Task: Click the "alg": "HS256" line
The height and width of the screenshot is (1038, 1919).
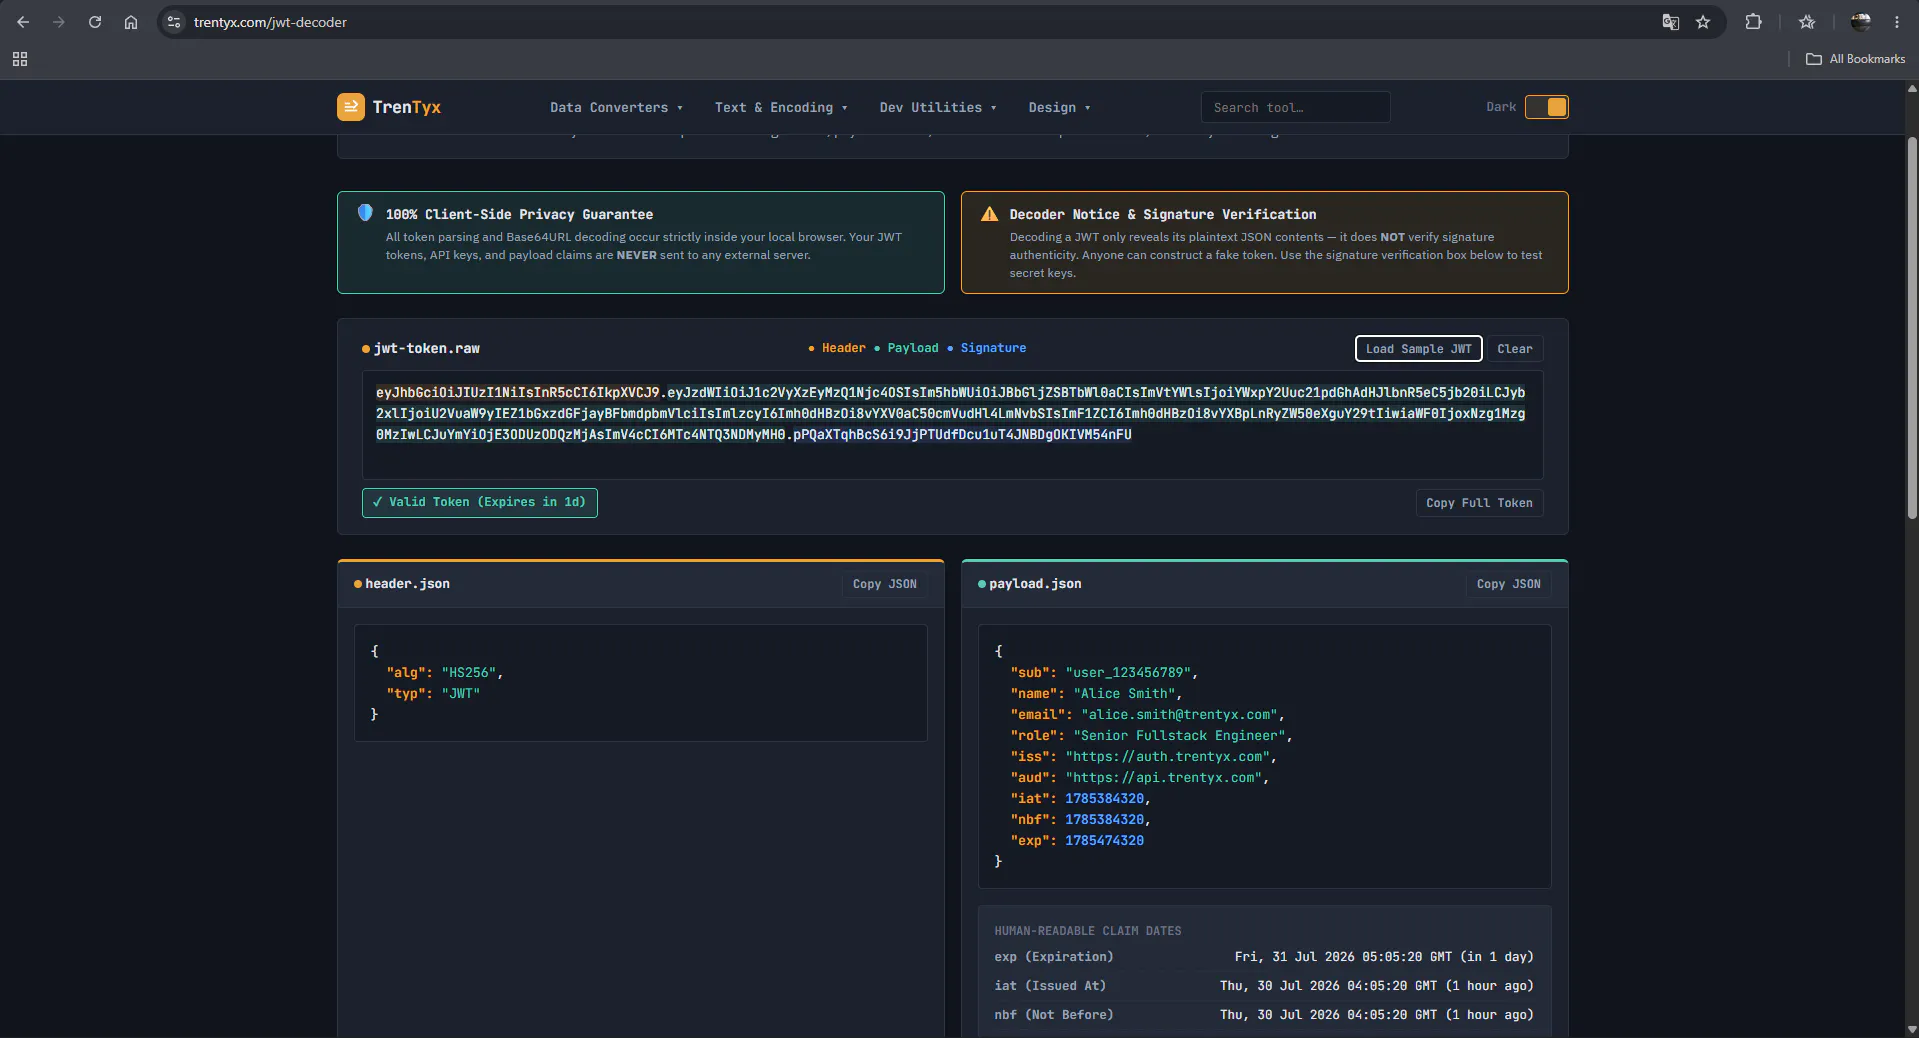Action: (x=445, y=673)
